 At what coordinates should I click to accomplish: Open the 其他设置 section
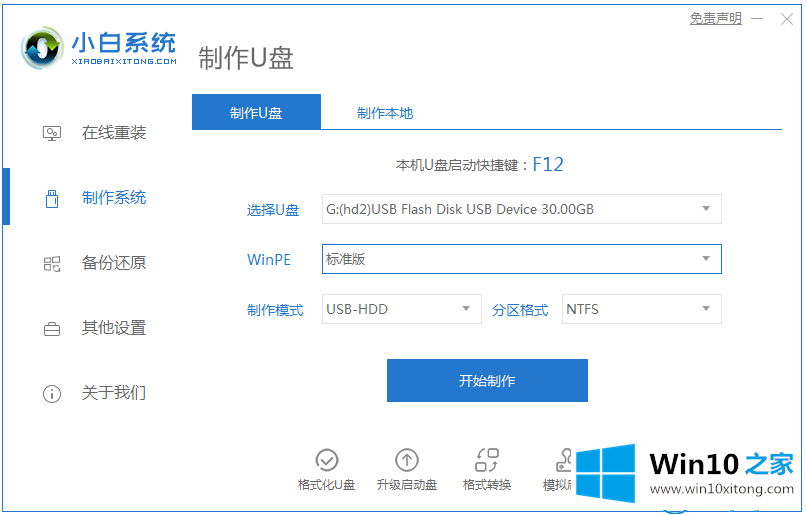point(114,328)
